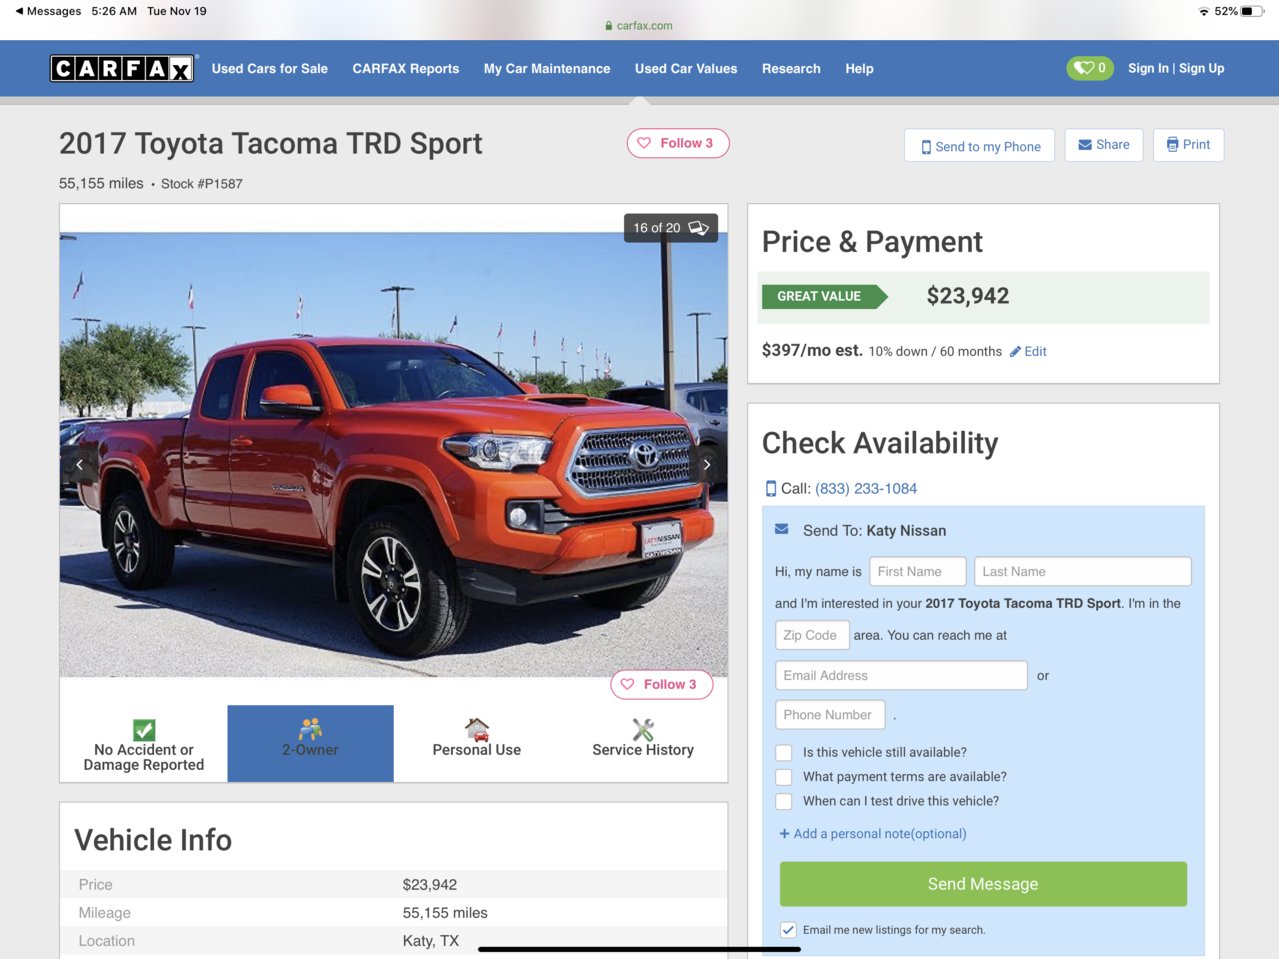This screenshot has height=959, width=1279.
Task: Print the vehicle listing
Action: pos(1188,145)
